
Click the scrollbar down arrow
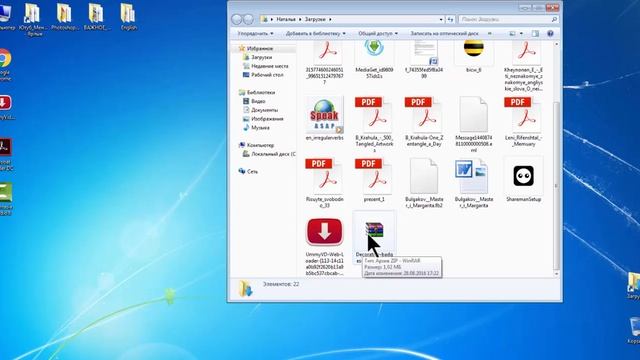pos(556,274)
